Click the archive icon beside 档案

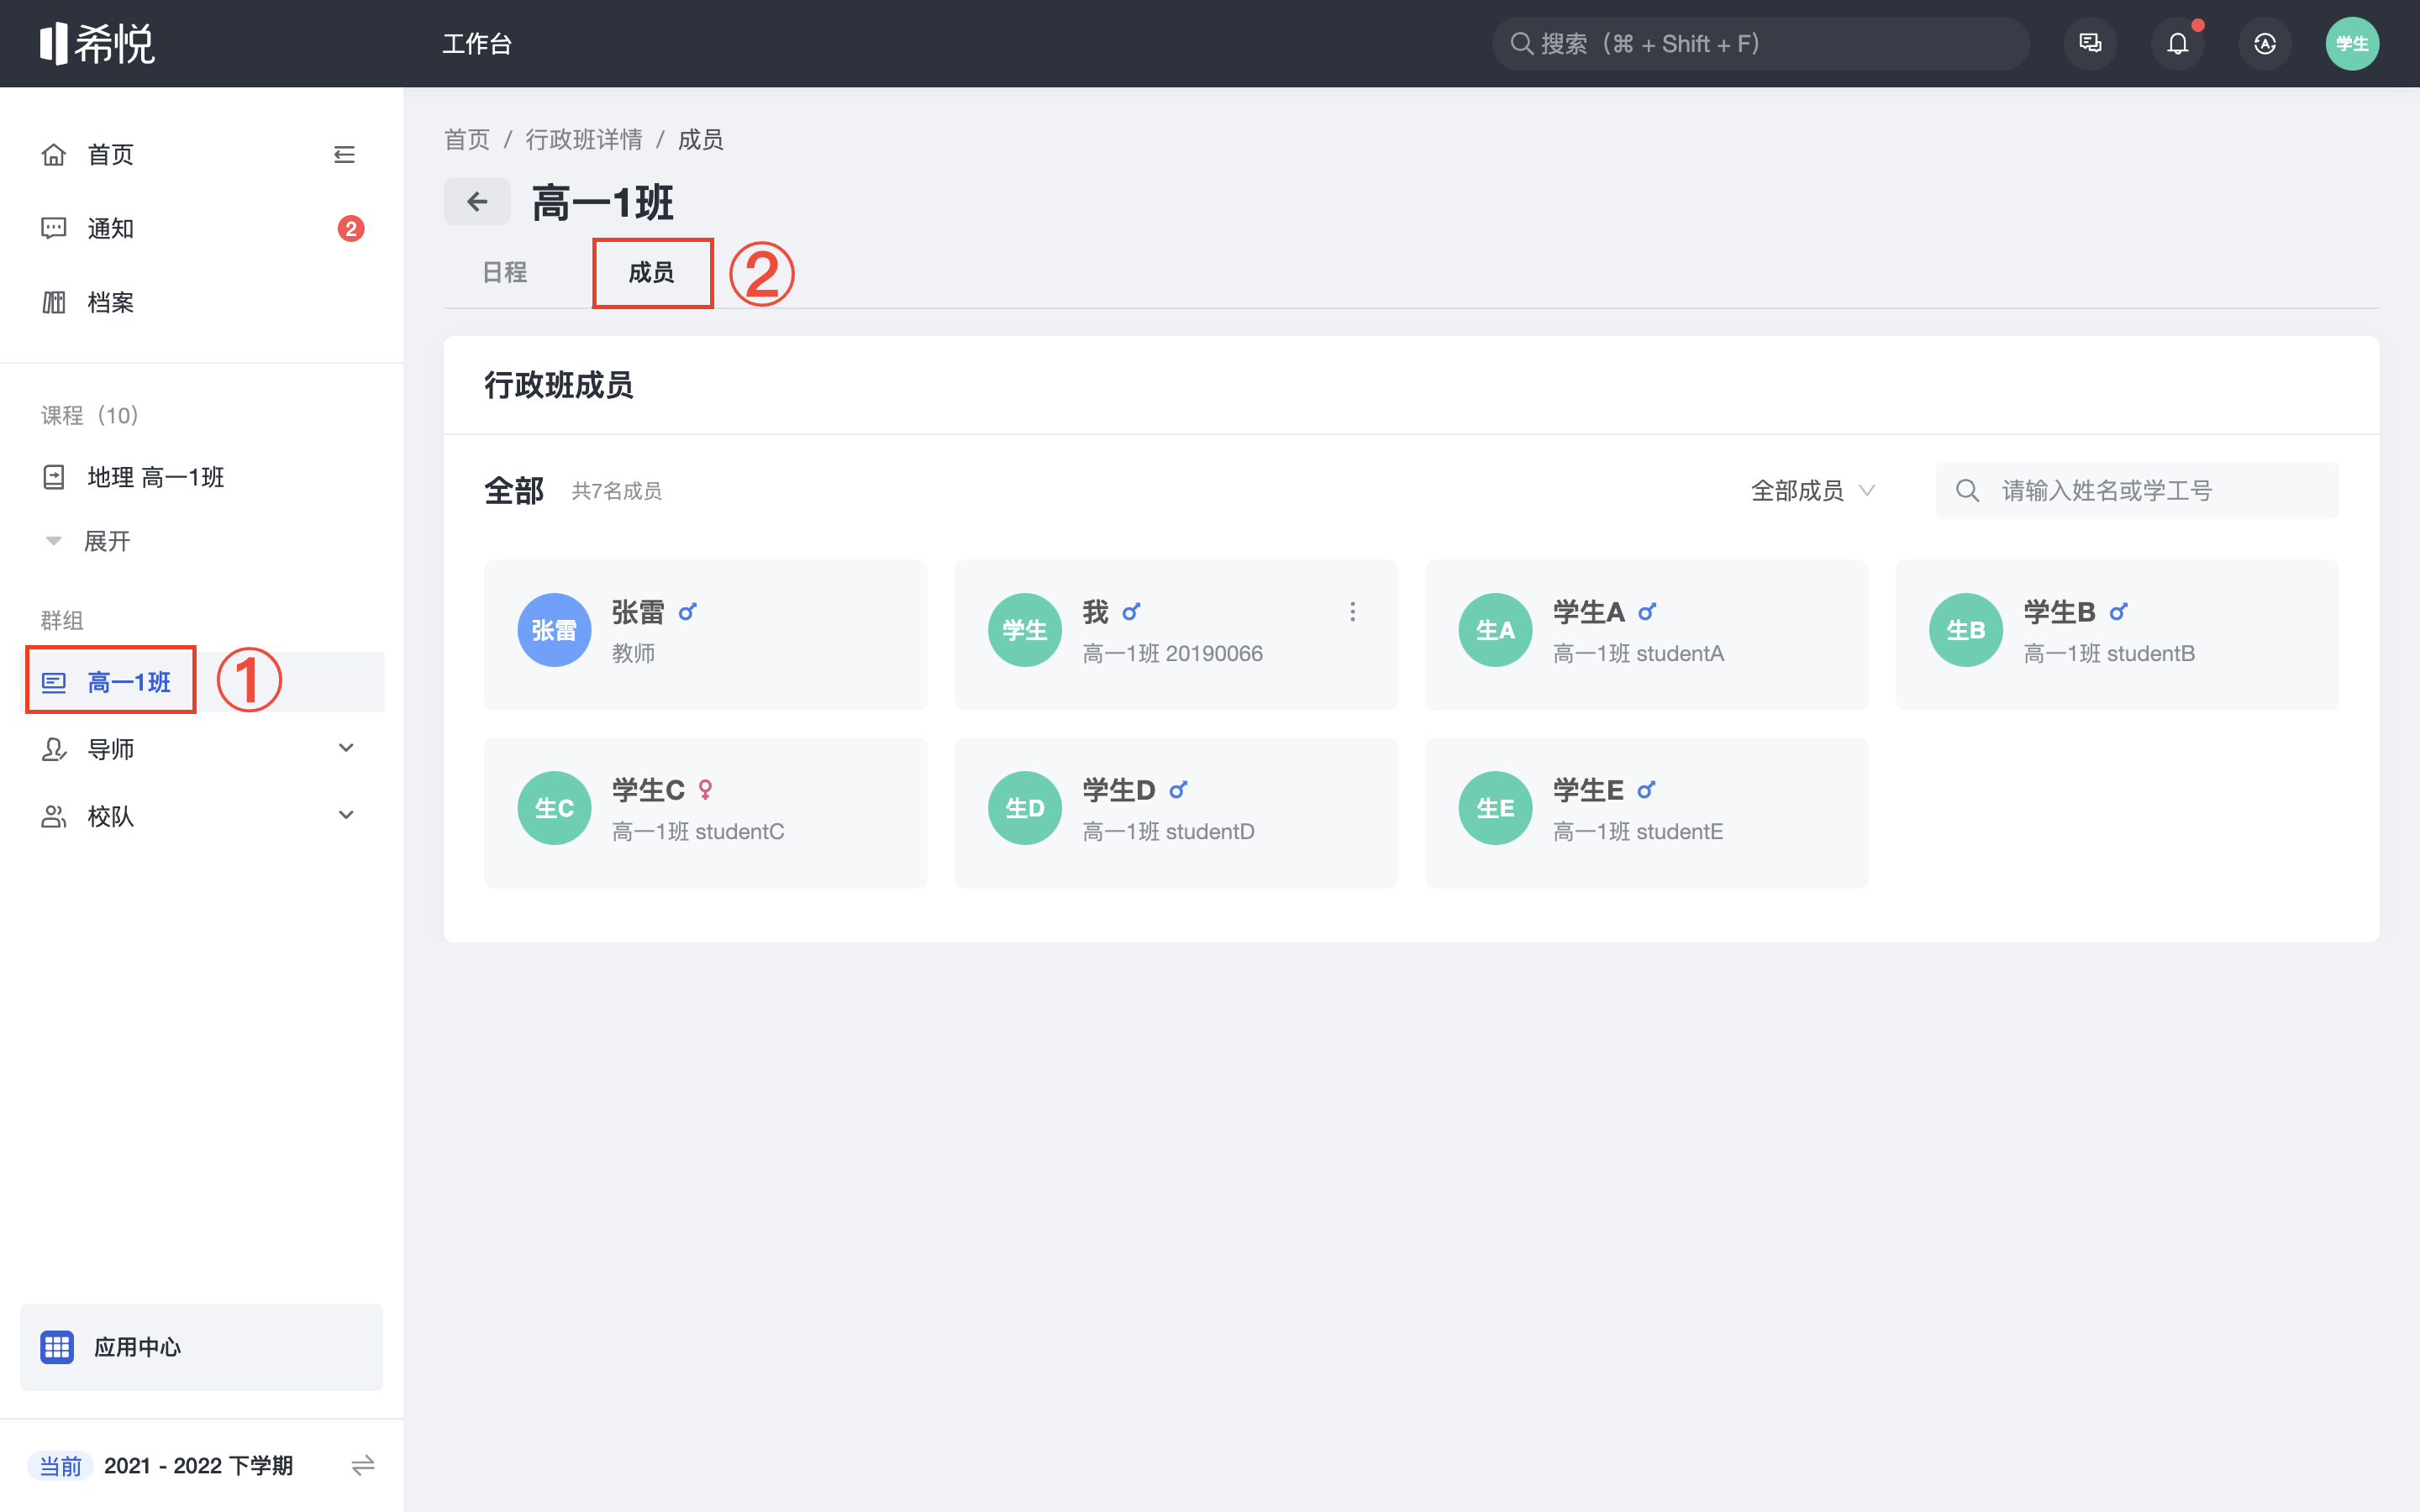pyautogui.click(x=54, y=302)
